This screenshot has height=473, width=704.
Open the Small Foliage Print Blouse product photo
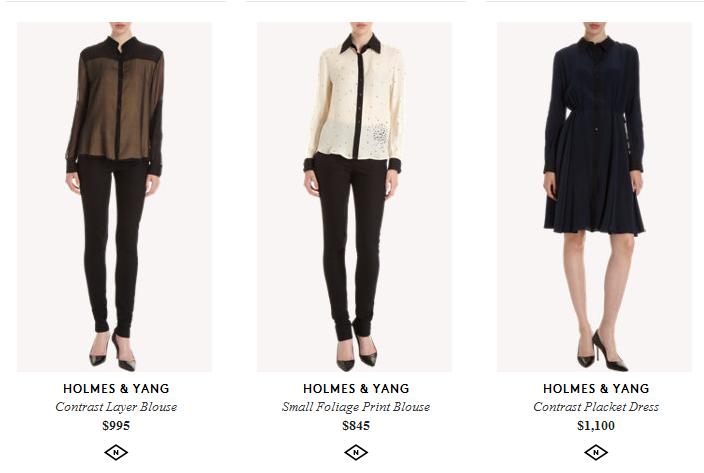coord(354,197)
